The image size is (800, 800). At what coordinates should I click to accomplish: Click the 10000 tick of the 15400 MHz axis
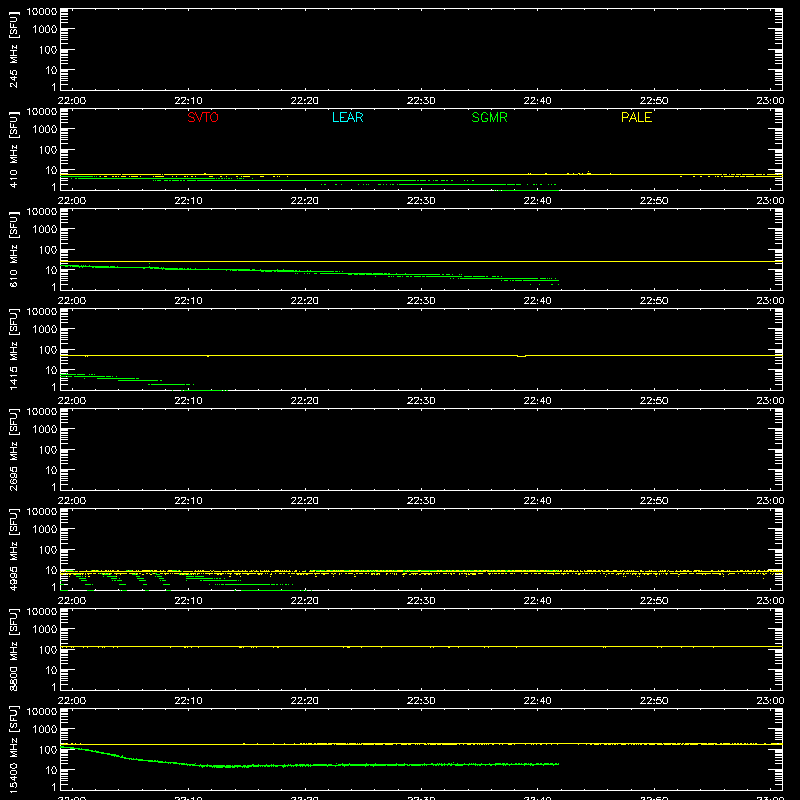click(x=42, y=712)
